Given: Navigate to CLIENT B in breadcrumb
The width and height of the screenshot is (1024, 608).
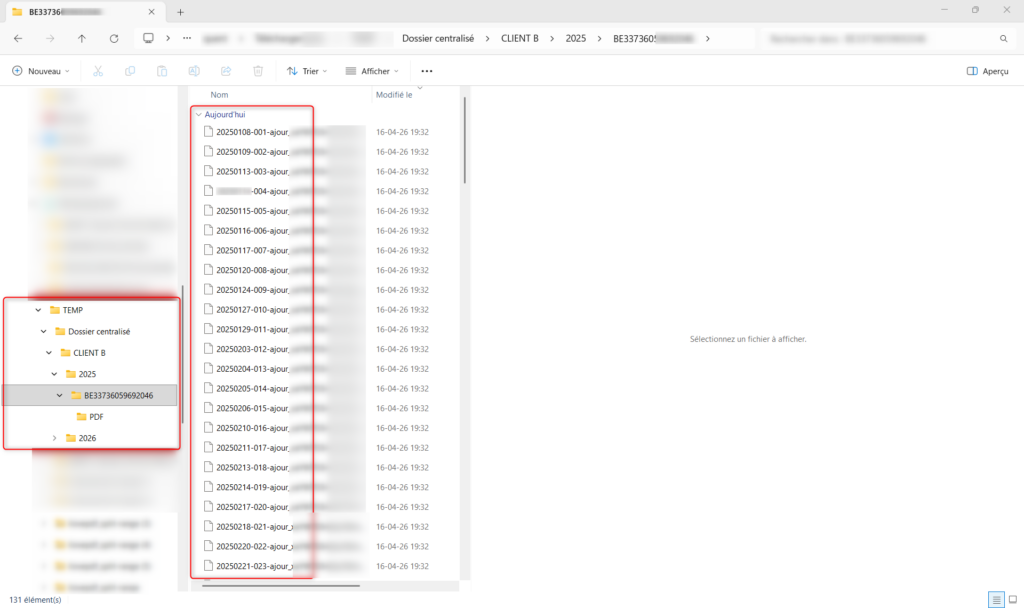Looking at the screenshot, I should [519, 38].
